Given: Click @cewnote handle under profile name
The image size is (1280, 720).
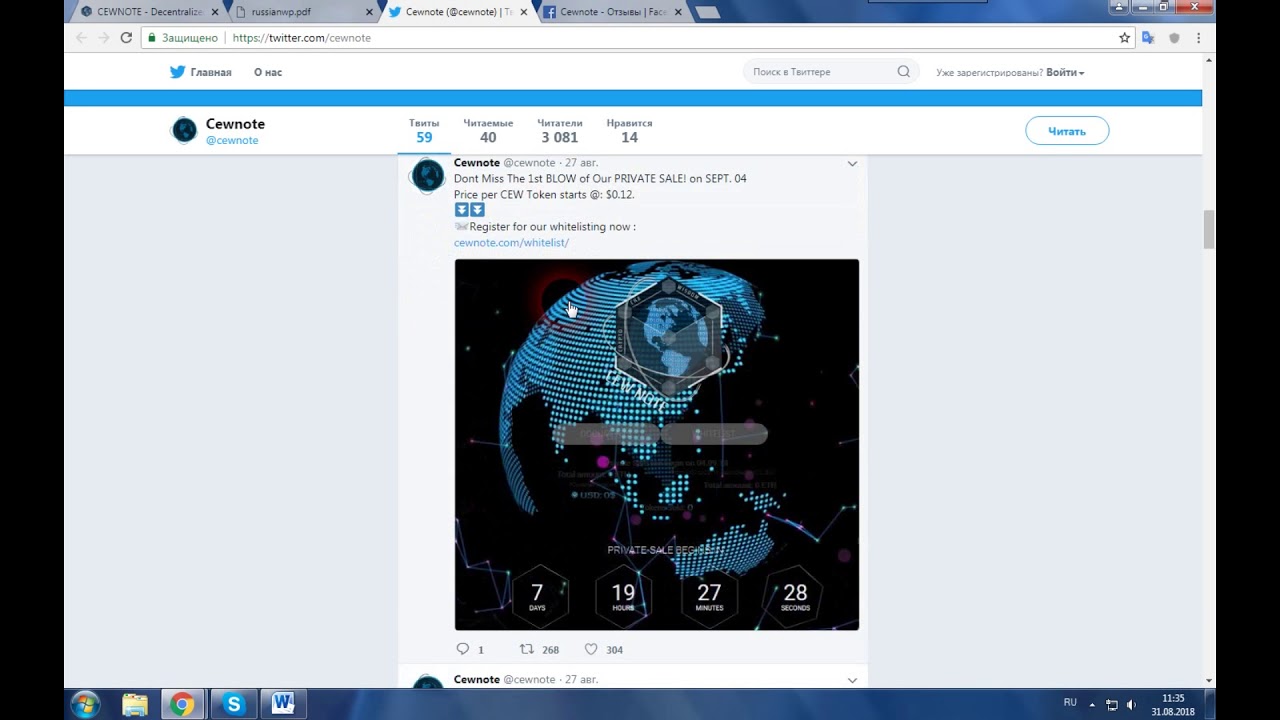Looking at the screenshot, I should point(232,141).
